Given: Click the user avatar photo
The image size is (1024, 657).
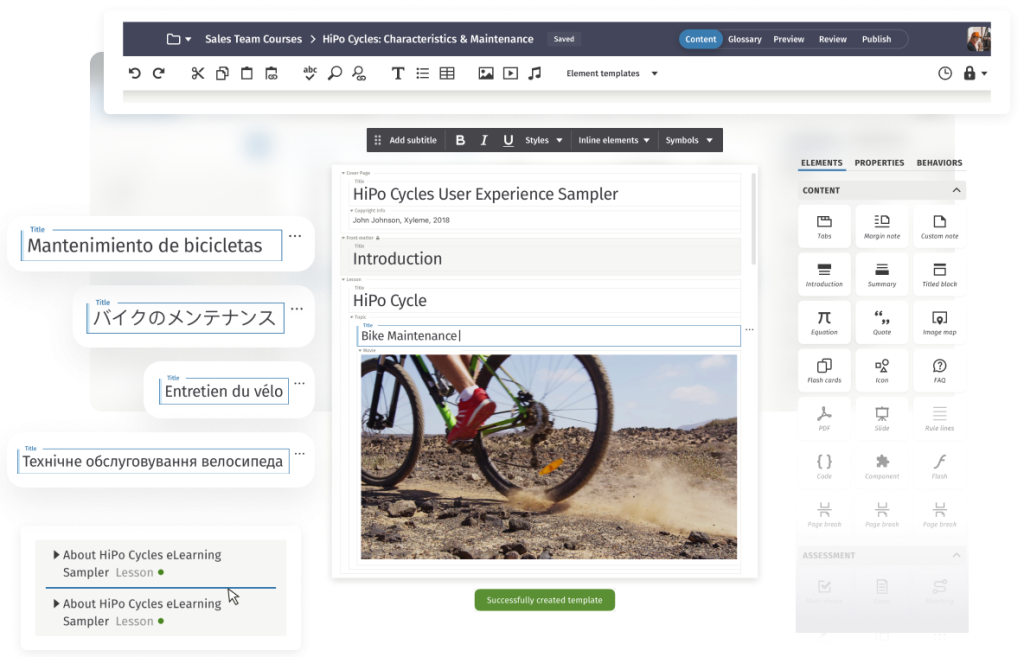Looking at the screenshot, I should (x=978, y=39).
